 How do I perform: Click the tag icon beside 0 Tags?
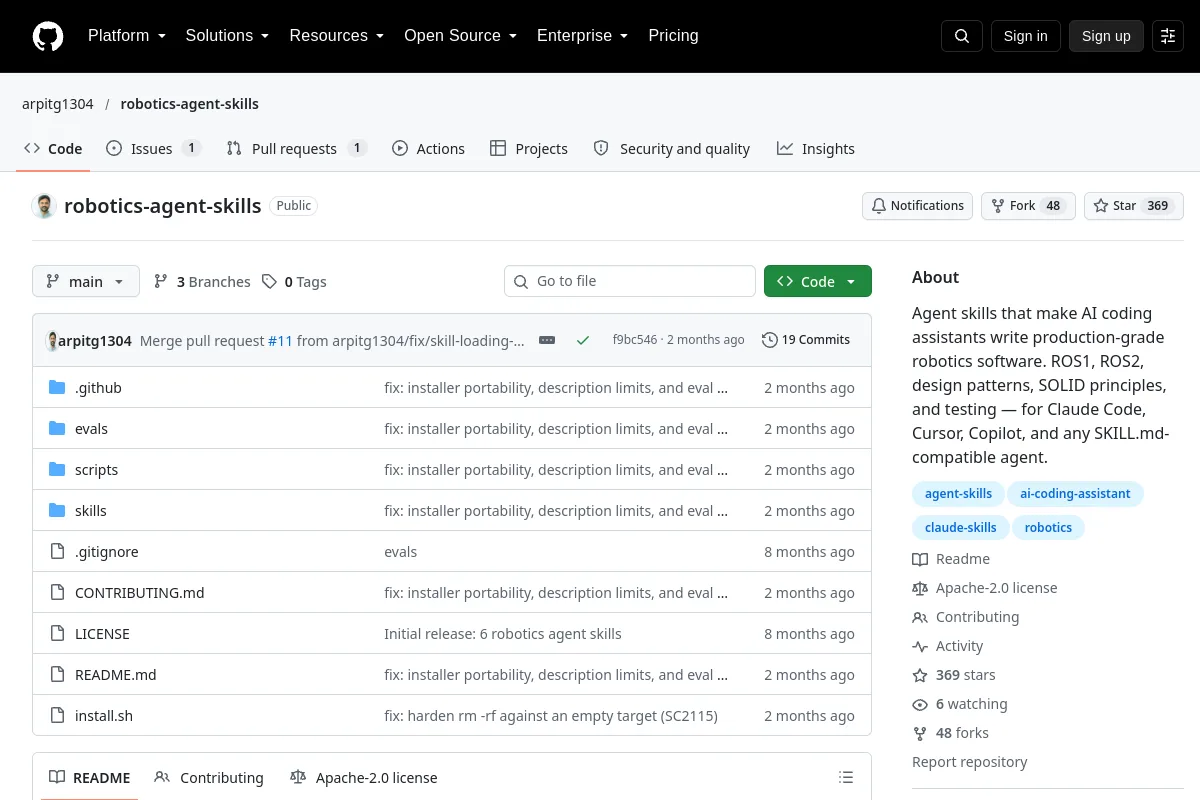[269, 282]
